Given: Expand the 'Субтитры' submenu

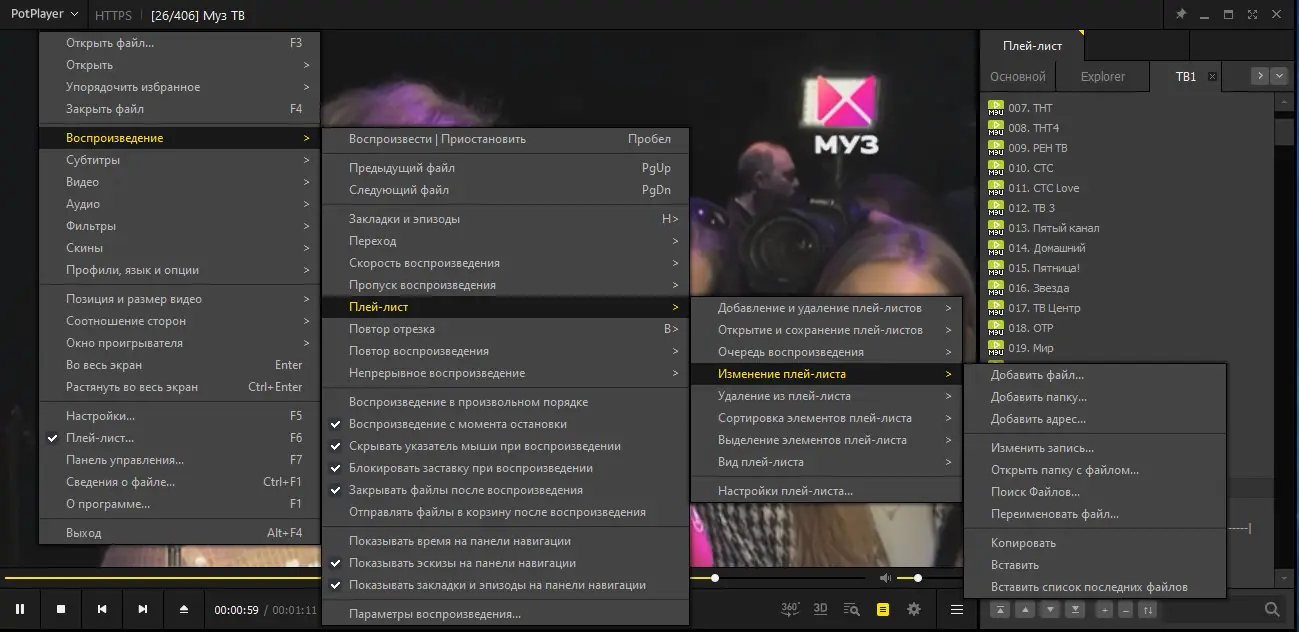Looking at the screenshot, I should click(x=180, y=160).
